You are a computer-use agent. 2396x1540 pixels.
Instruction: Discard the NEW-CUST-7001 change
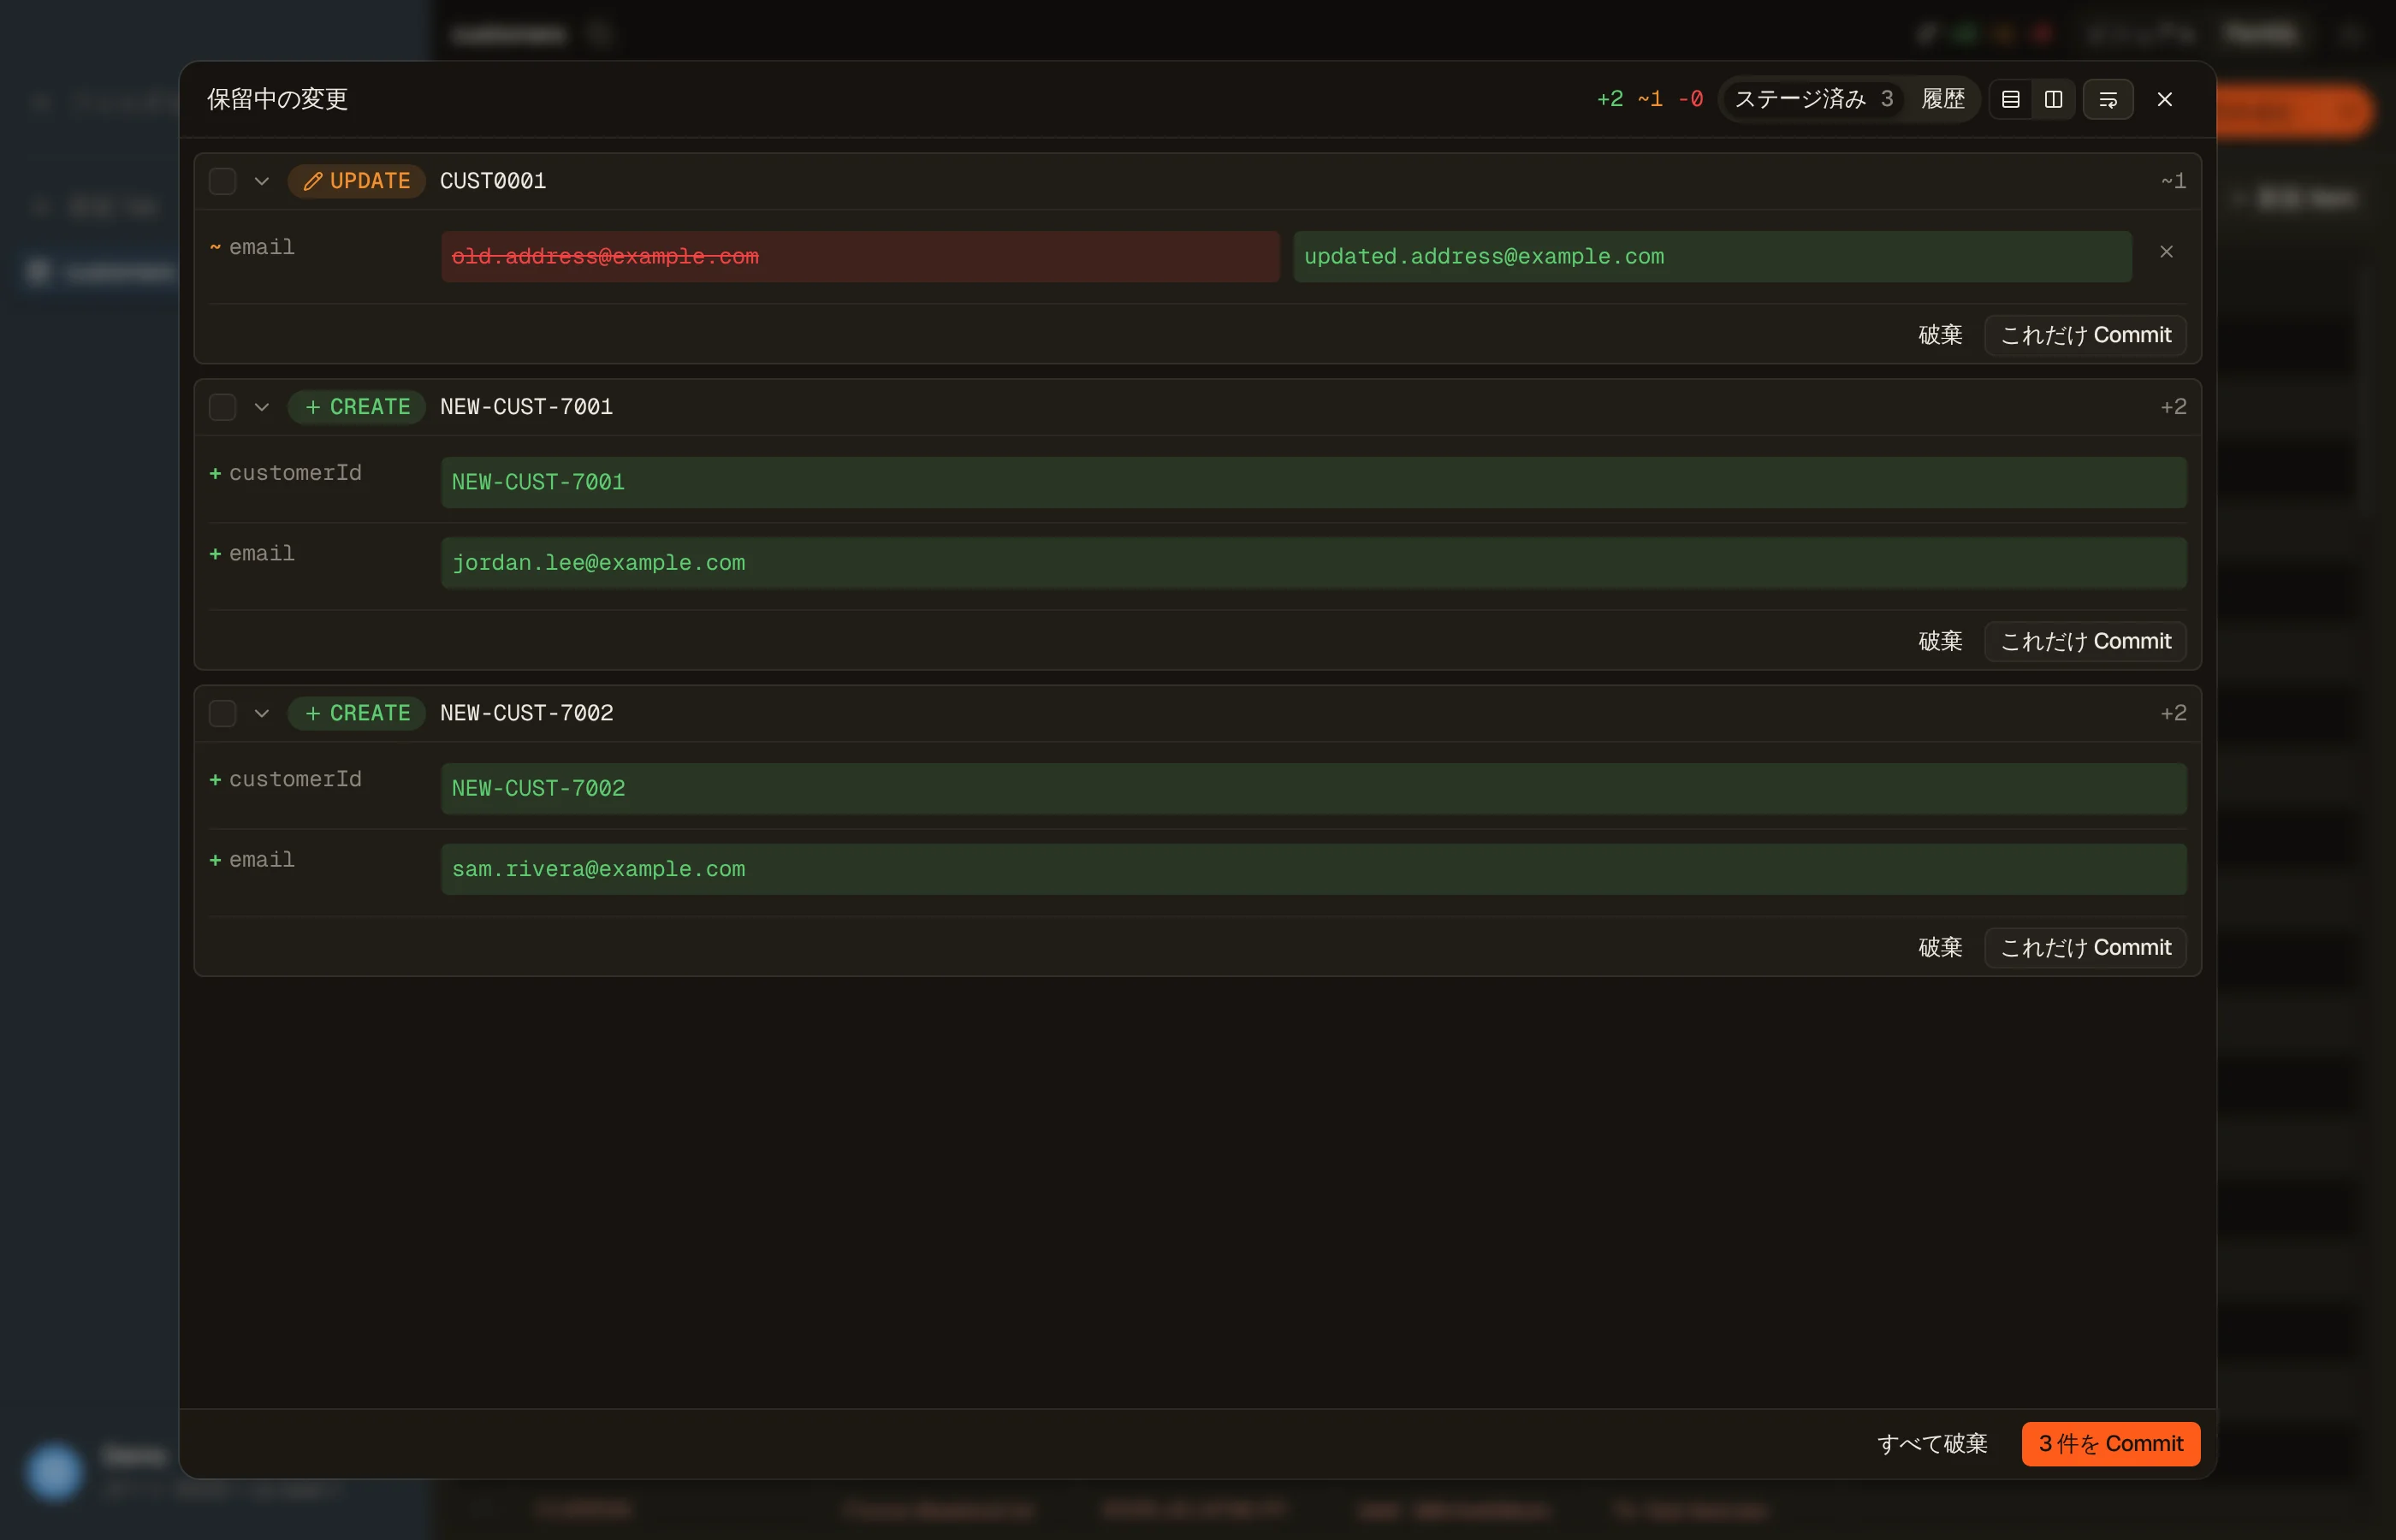(1940, 641)
